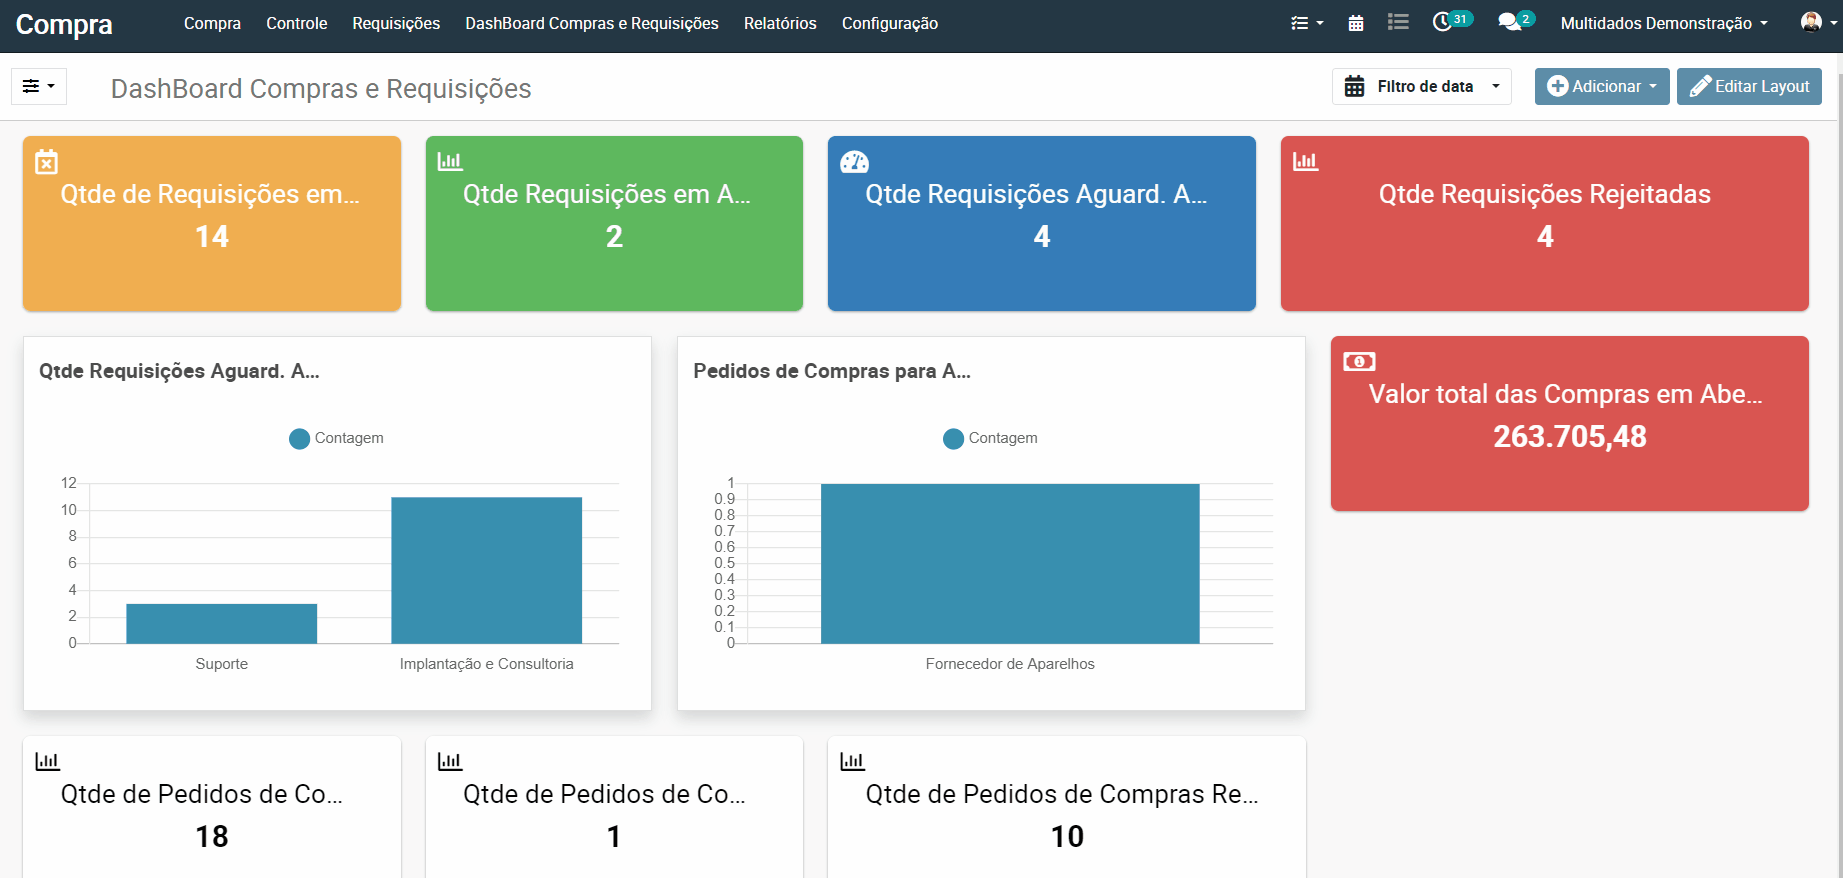Expand the Filtro de data dropdown
The height and width of the screenshot is (878, 1843).
(1421, 87)
